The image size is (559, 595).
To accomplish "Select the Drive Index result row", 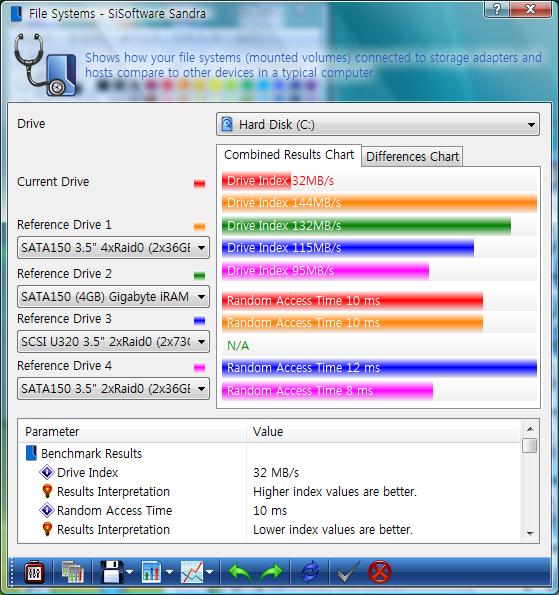I will (269, 472).
